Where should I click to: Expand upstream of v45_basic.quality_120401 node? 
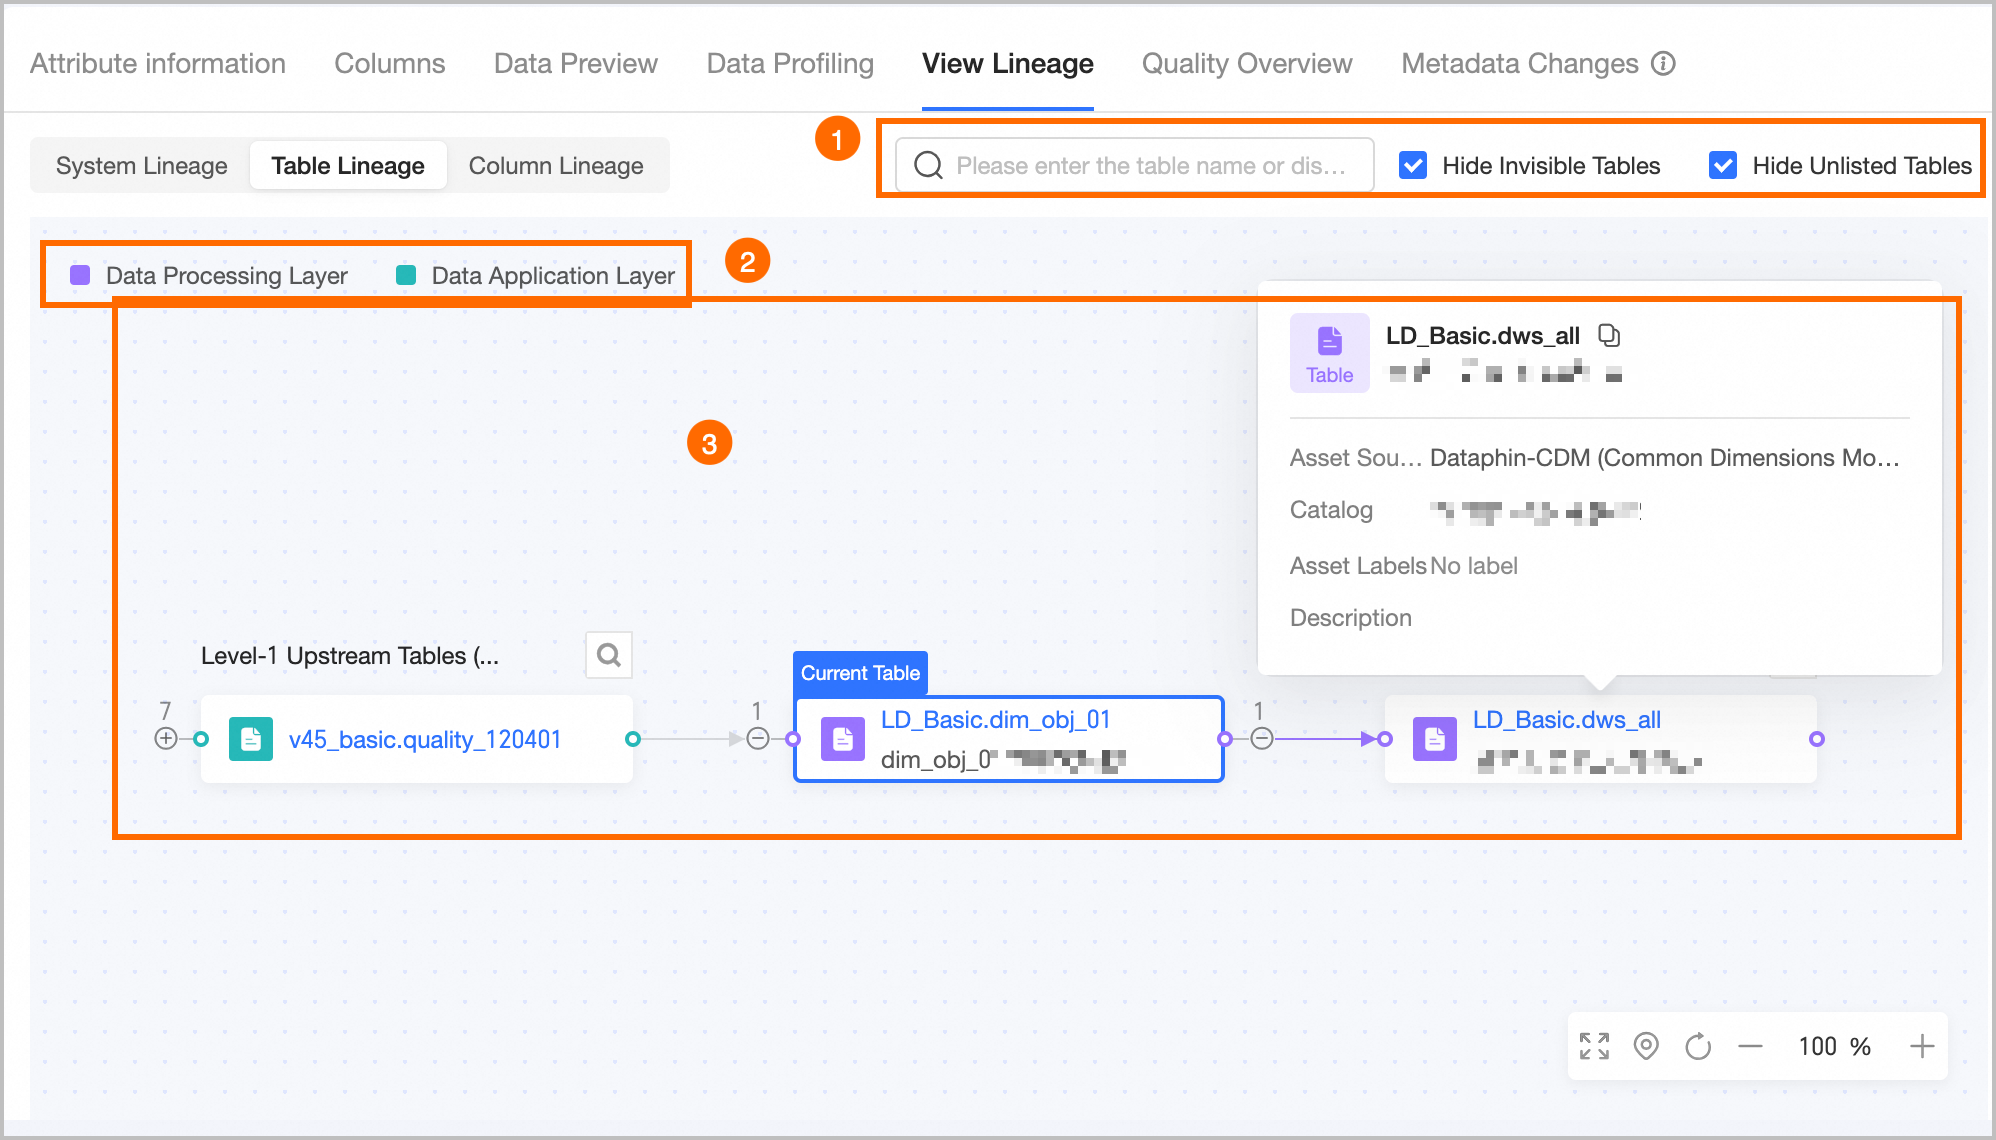(x=166, y=739)
